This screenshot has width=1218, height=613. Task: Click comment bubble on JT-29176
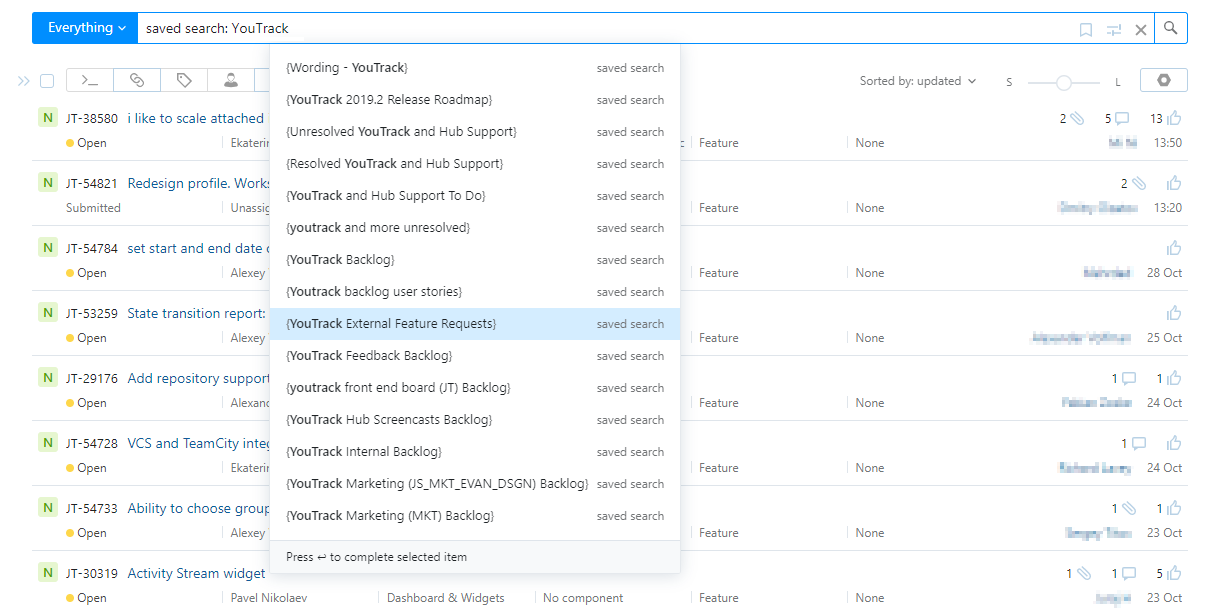[x=1129, y=379]
